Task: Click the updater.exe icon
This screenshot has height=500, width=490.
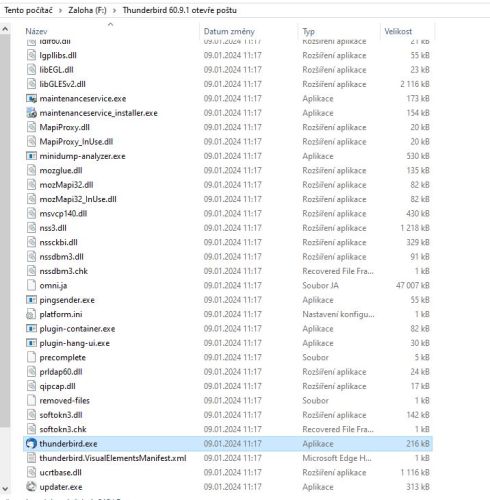Action: [31, 487]
